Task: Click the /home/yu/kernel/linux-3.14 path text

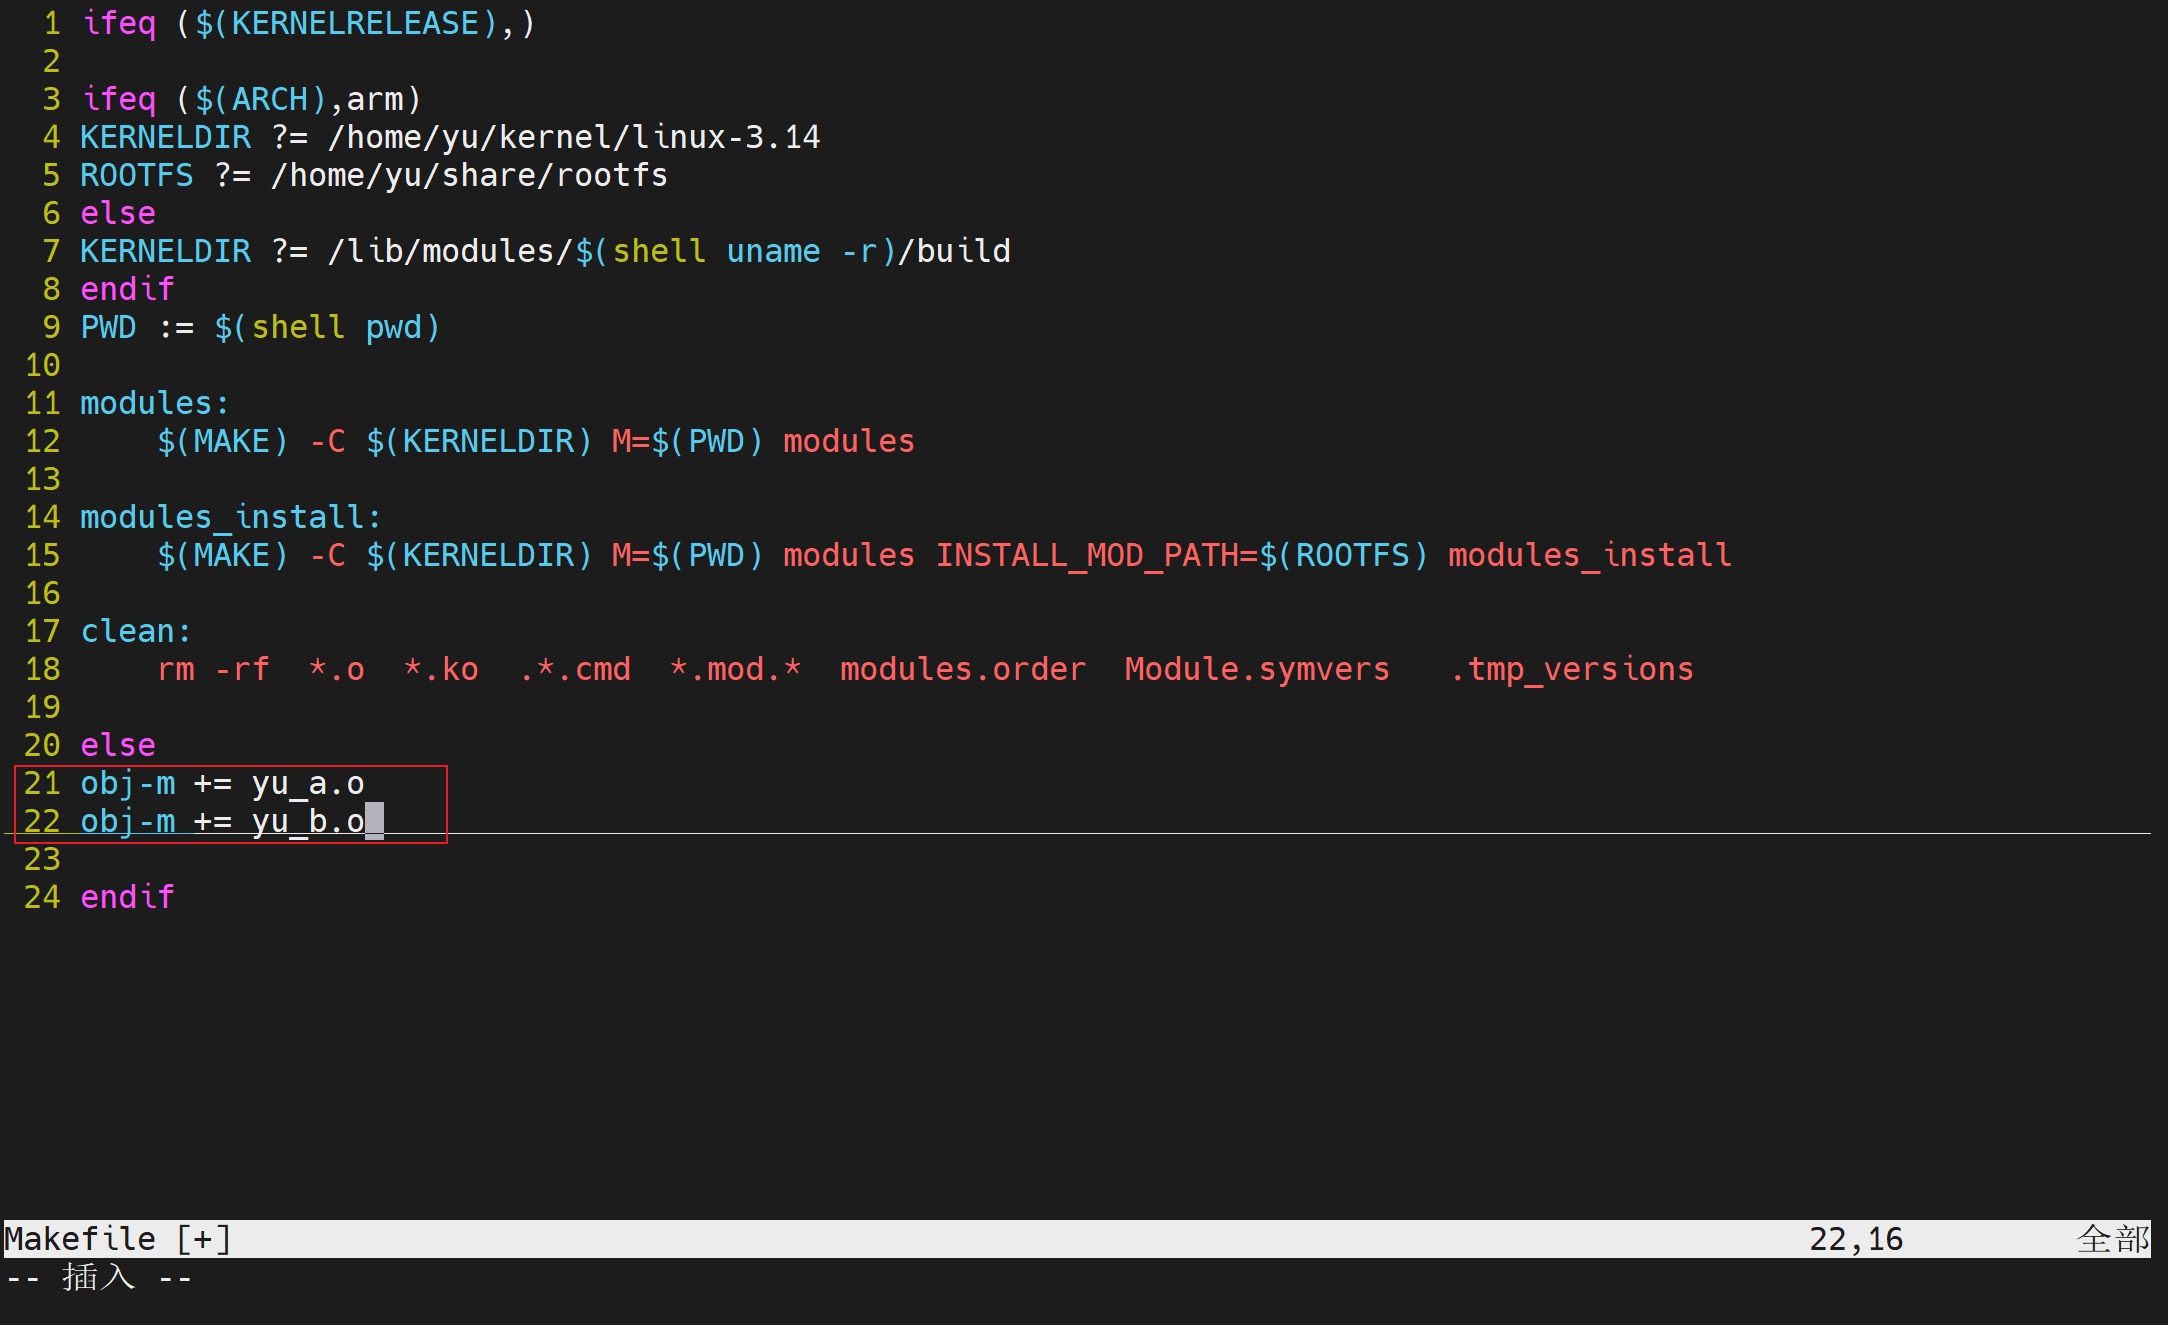Action: (x=574, y=137)
